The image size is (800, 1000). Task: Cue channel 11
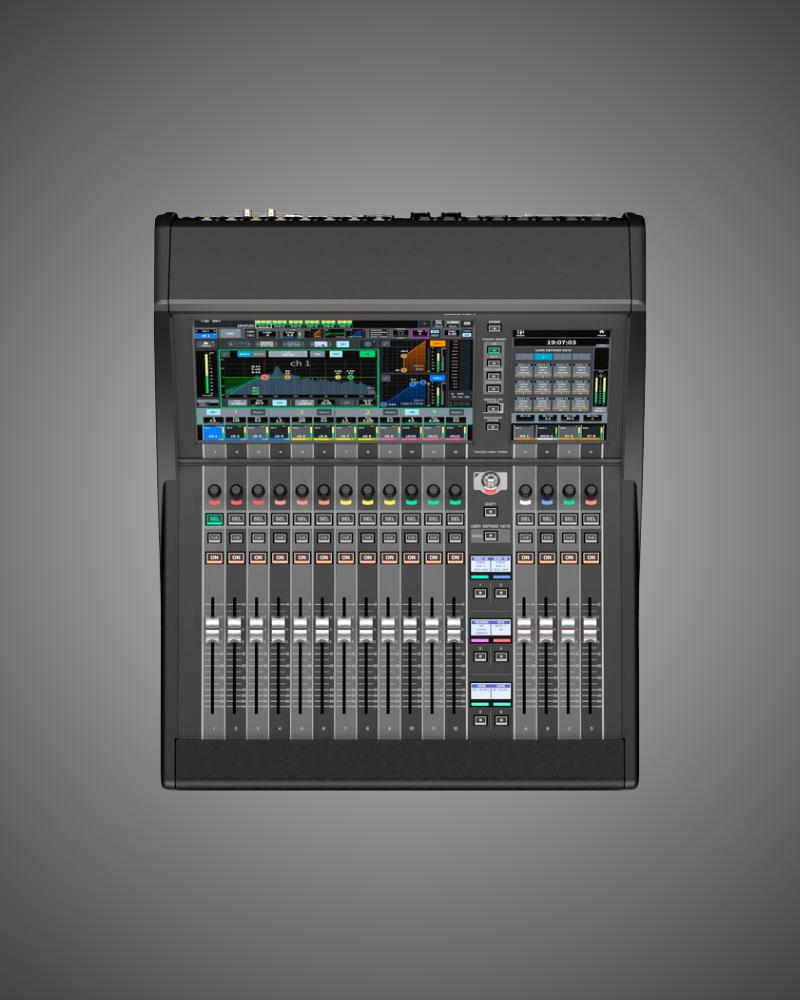click(433, 538)
